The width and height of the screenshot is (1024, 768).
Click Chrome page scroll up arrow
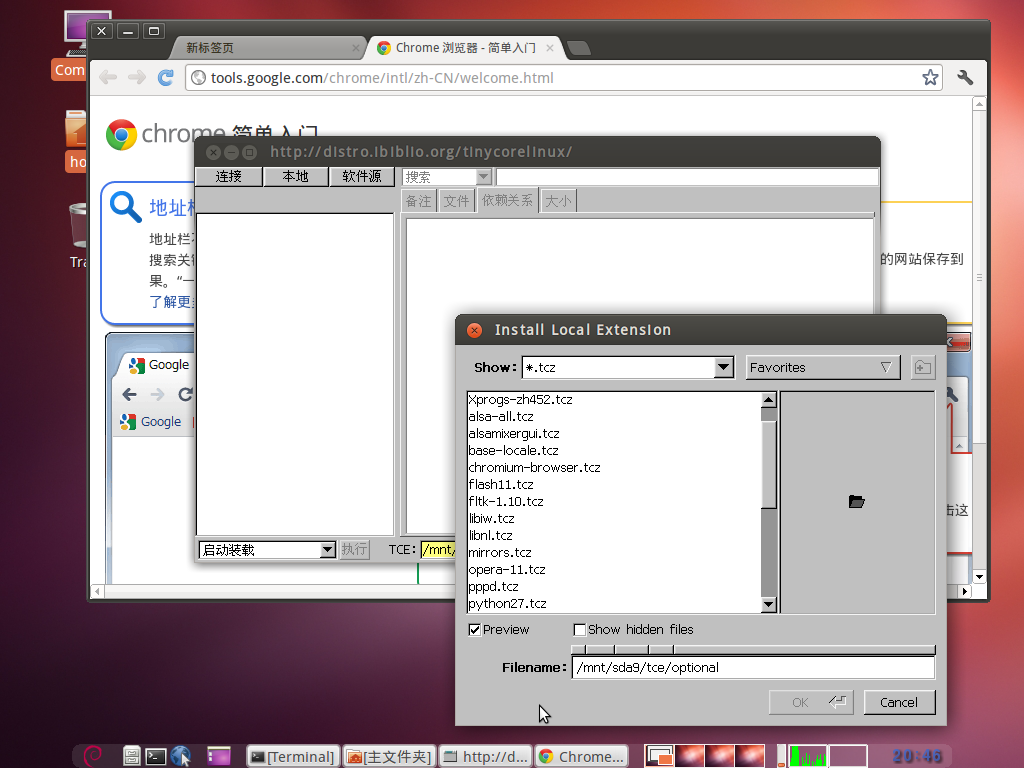pos(979,104)
